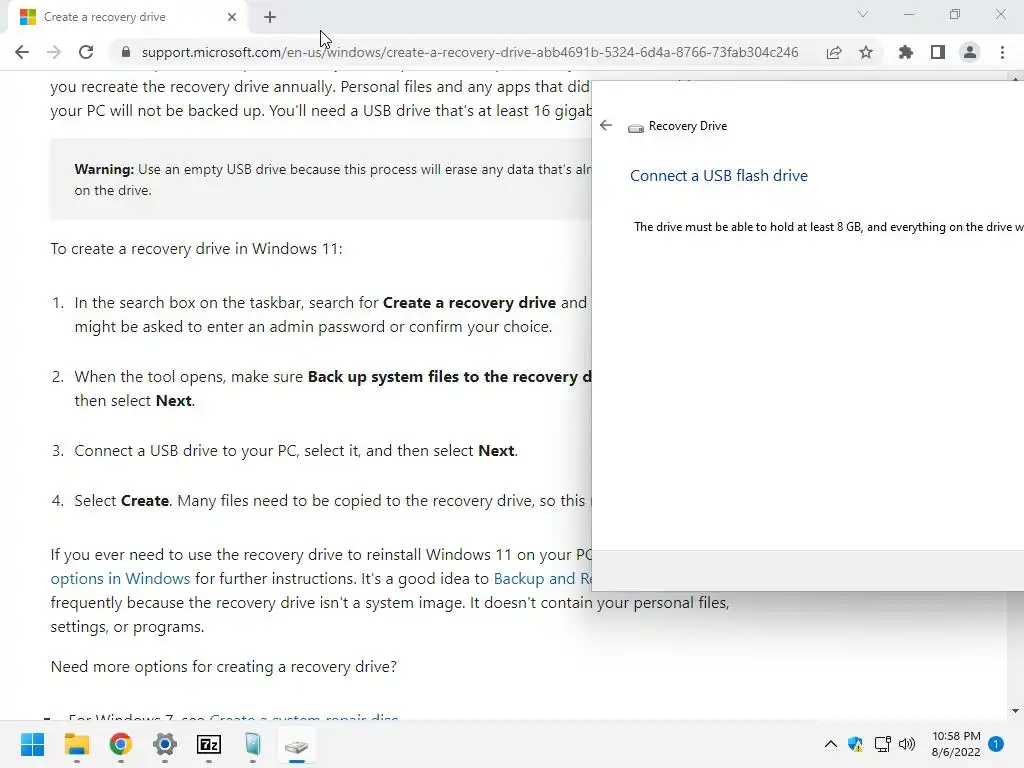
Task: Reload the Microsoft support page
Action: pyautogui.click(x=86, y=52)
